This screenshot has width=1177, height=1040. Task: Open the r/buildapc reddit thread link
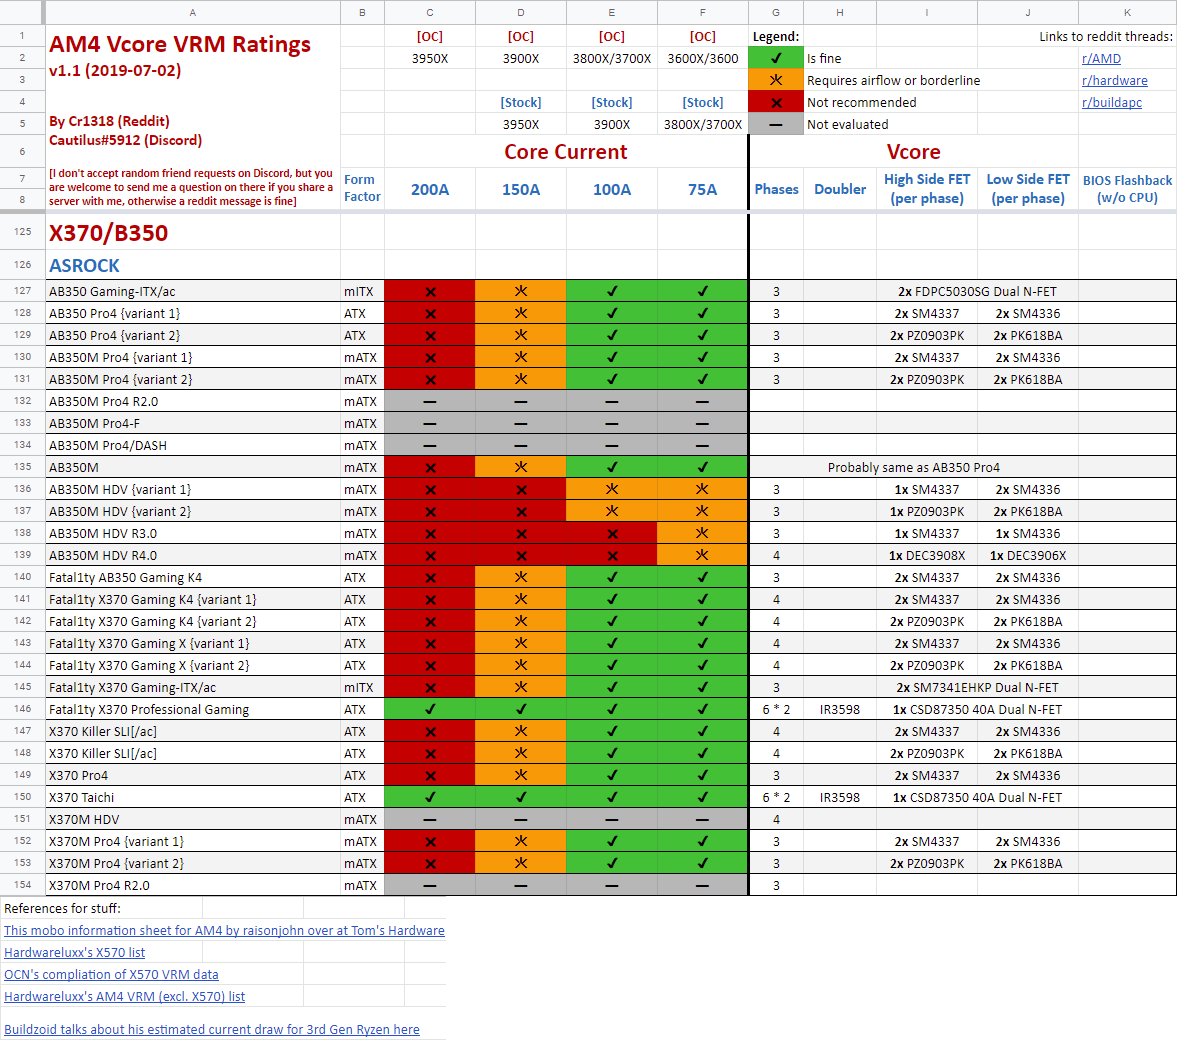click(1111, 102)
